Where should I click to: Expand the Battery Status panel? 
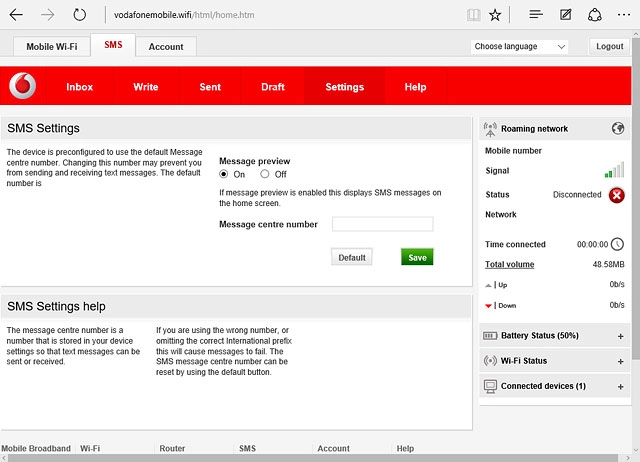pos(621,336)
